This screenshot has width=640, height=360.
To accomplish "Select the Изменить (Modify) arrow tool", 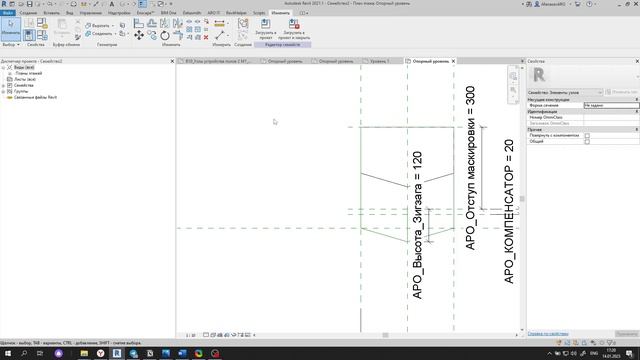I will click(x=11, y=29).
